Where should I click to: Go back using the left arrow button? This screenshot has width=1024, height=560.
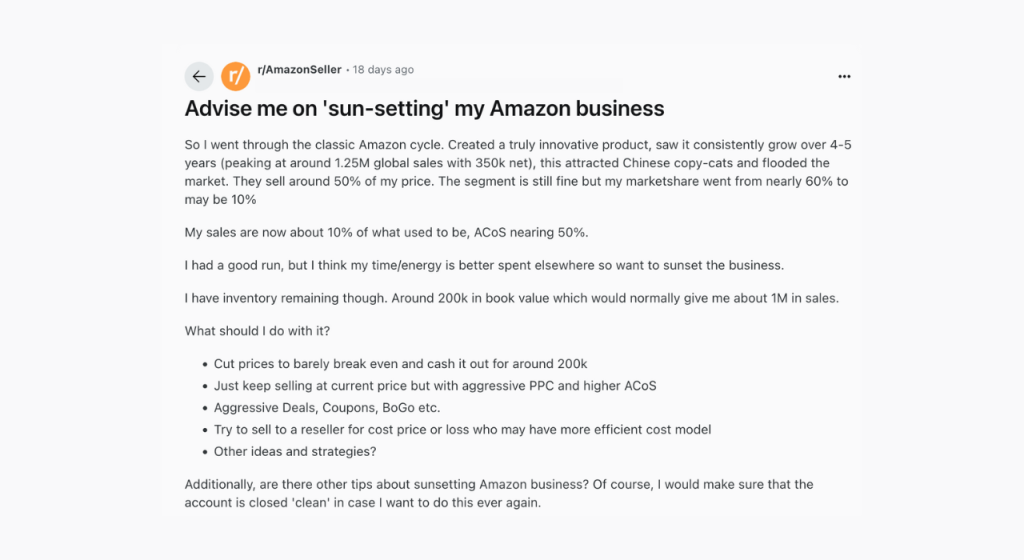tap(199, 76)
